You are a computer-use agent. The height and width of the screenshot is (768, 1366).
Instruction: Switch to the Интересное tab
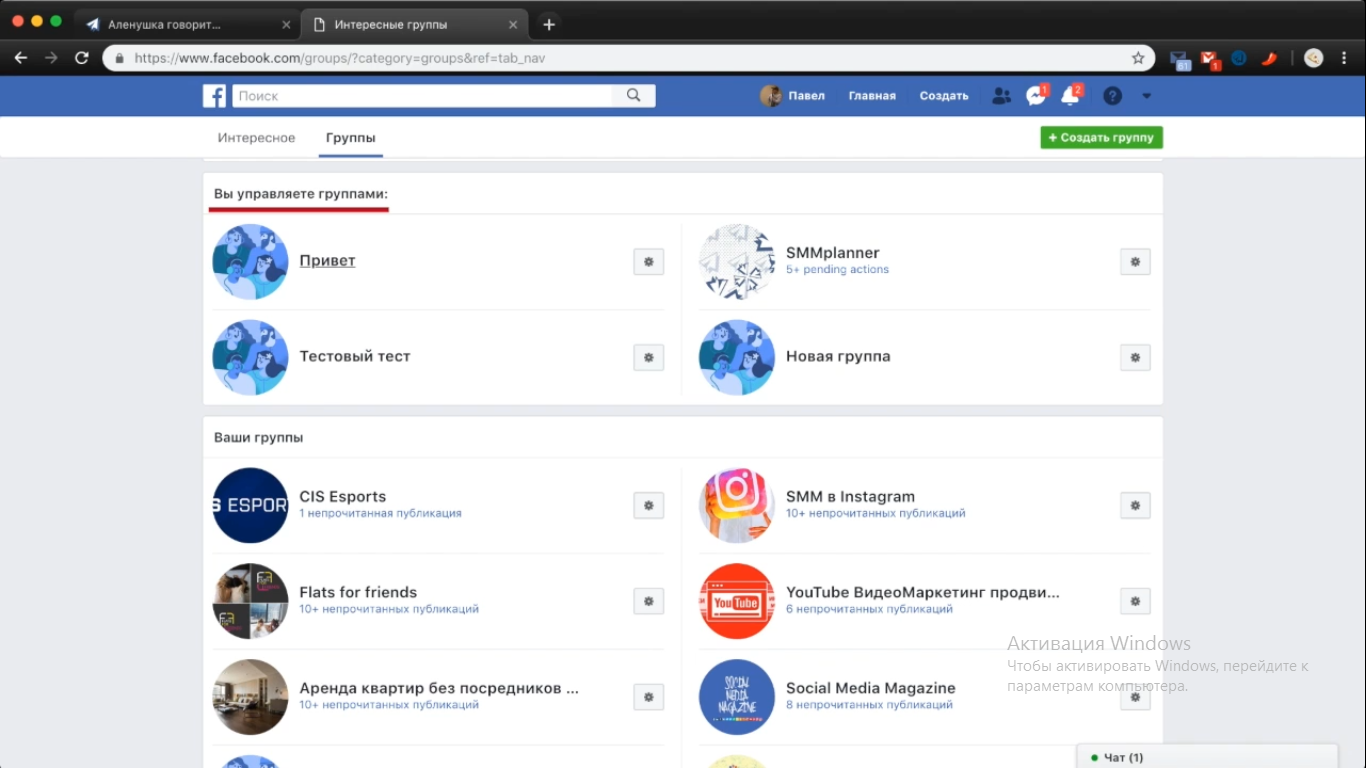(x=257, y=138)
